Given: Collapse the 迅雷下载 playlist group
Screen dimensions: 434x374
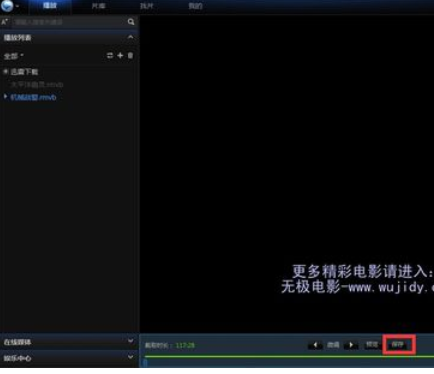Looking at the screenshot, I should point(6,71).
